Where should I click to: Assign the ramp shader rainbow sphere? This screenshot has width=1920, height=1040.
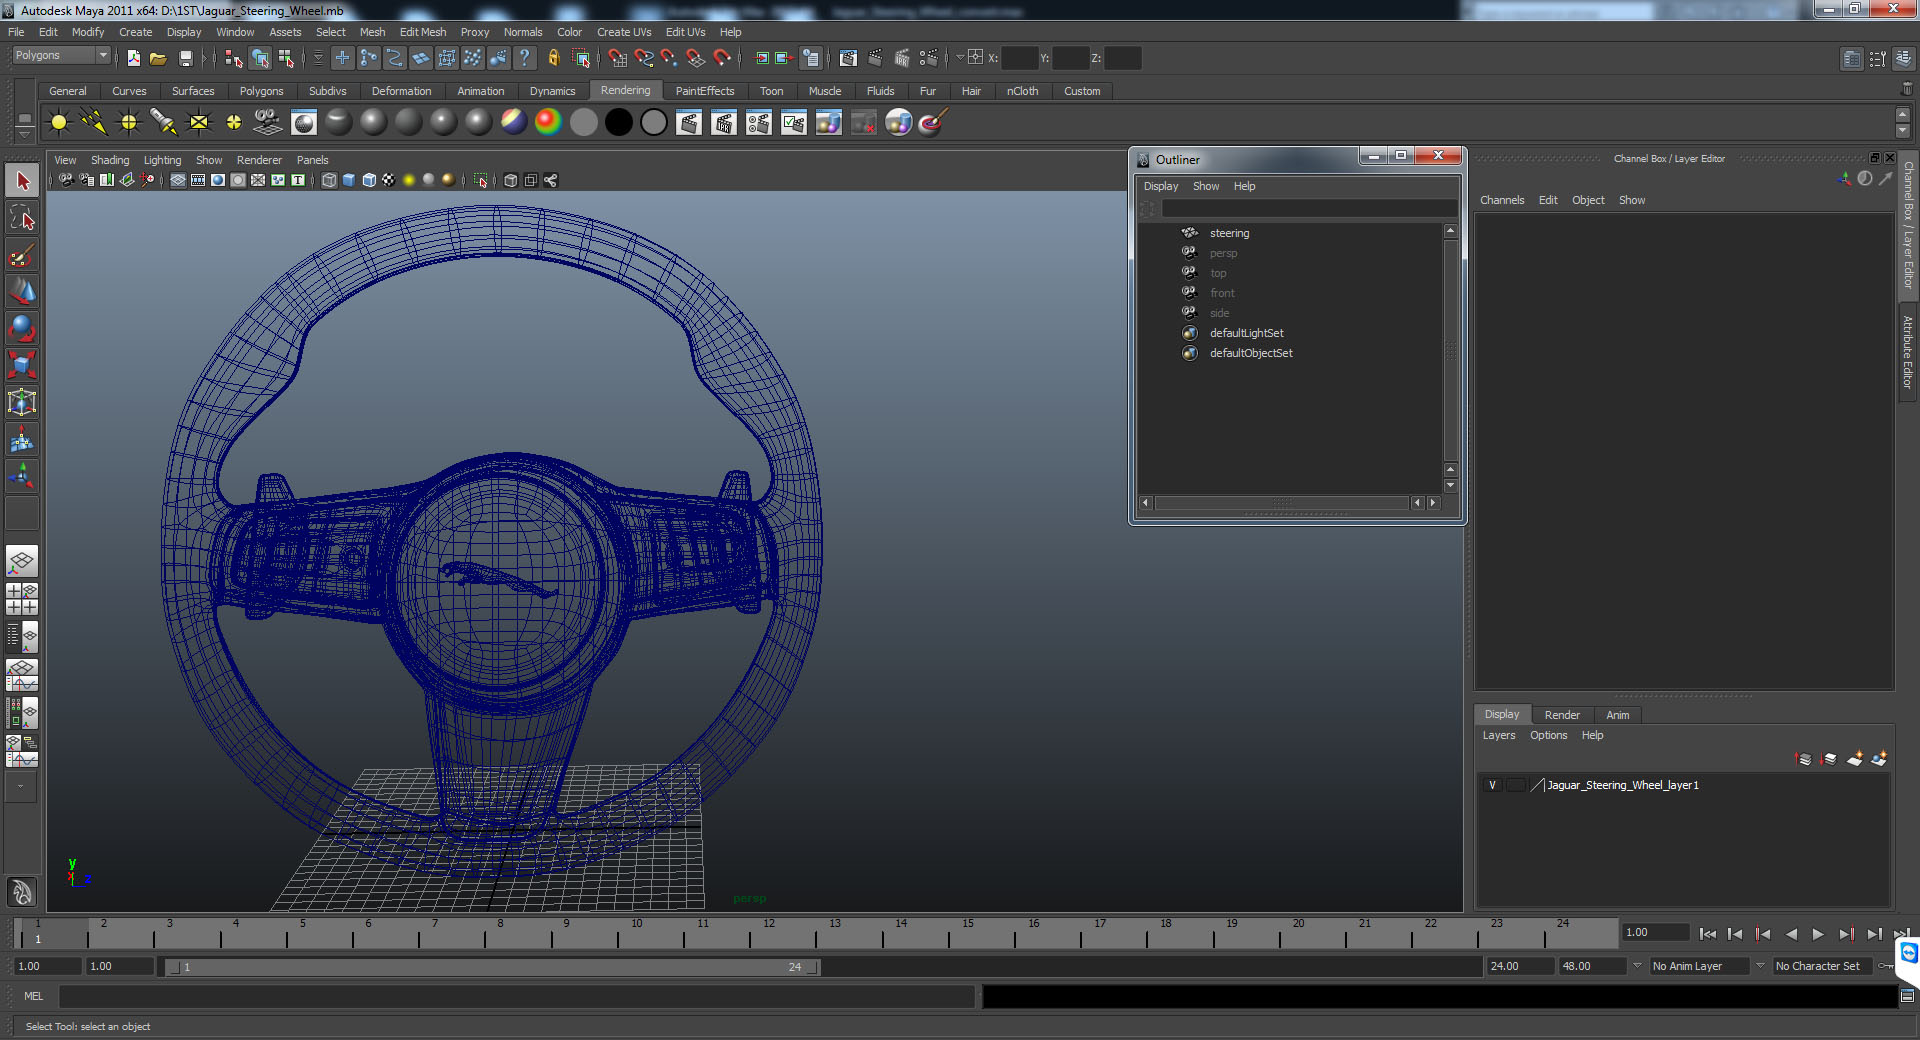[548, 123]
